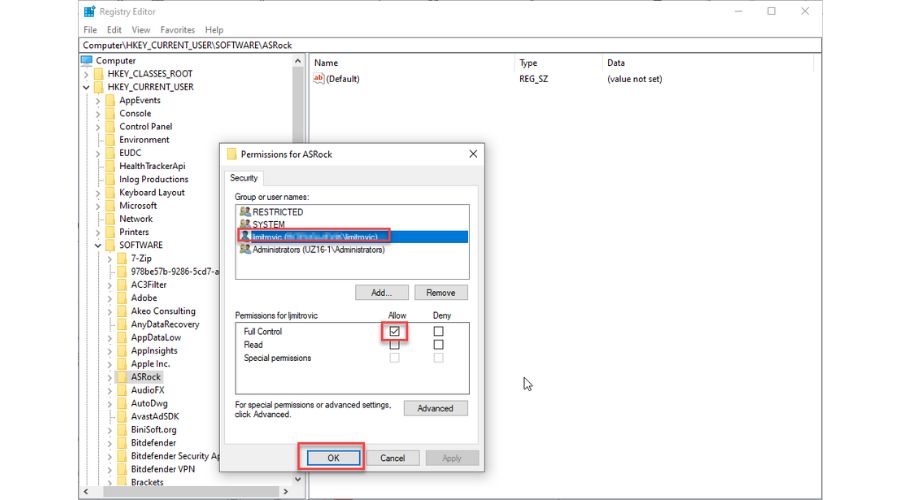This screenshot has height=500, width=900.
Task: Check Allow for Read permission
Action: click(394, 344)
